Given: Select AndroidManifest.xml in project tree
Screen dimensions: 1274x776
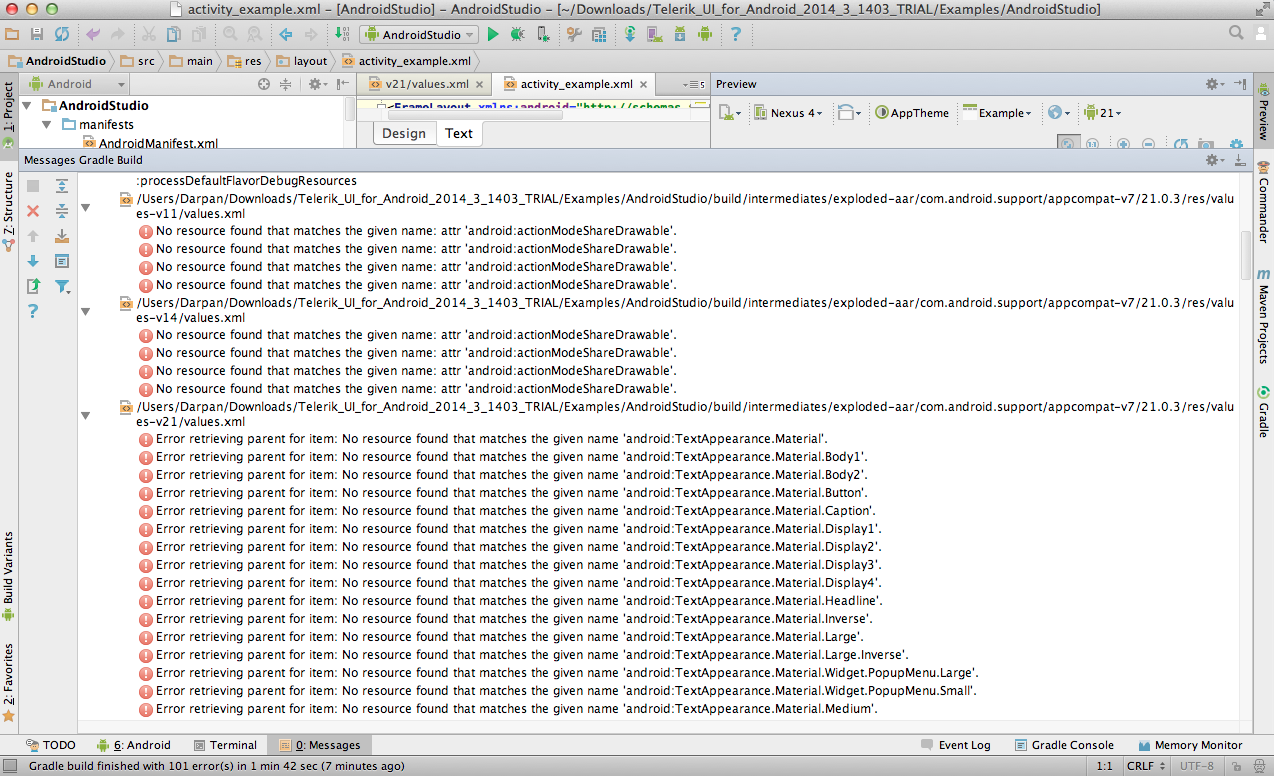Looking at the screenshot, I should coord(149,144).
